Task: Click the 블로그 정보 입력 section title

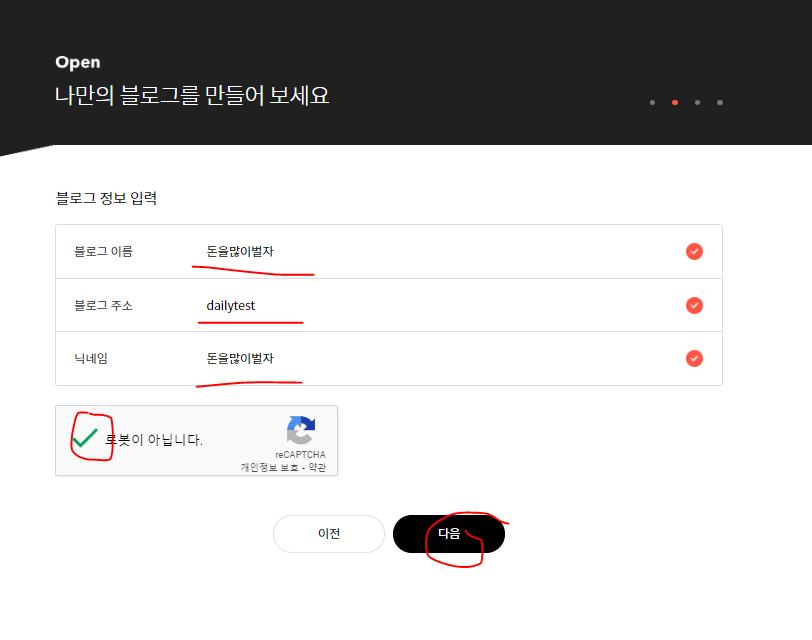Action: [x=106, y=198]
